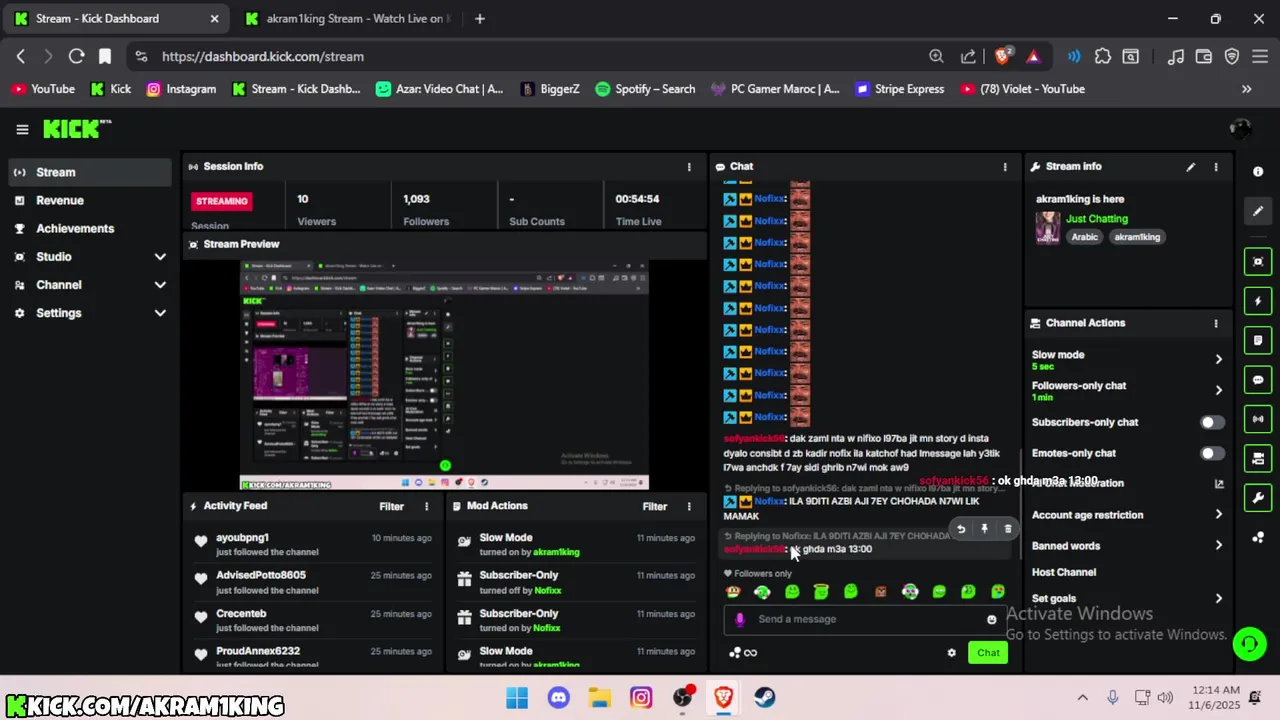Open Slow mode options chevron
This screenshot has width=1280, height=720.
point(1218,359)
